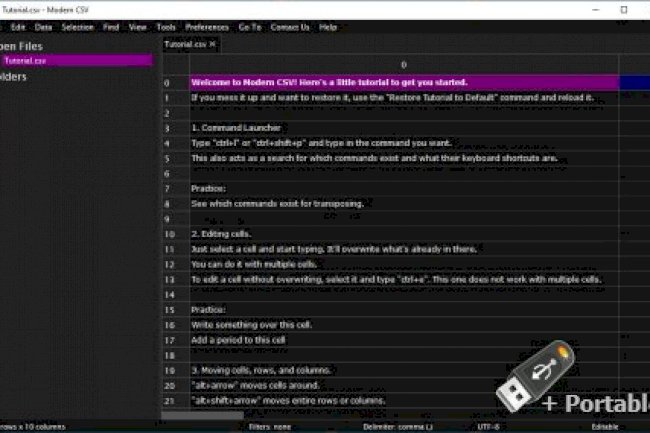The height and width of the screenshot is (433, 650).
Task: Select the "Practice:" cell in row 7
Action: (404, 189)
